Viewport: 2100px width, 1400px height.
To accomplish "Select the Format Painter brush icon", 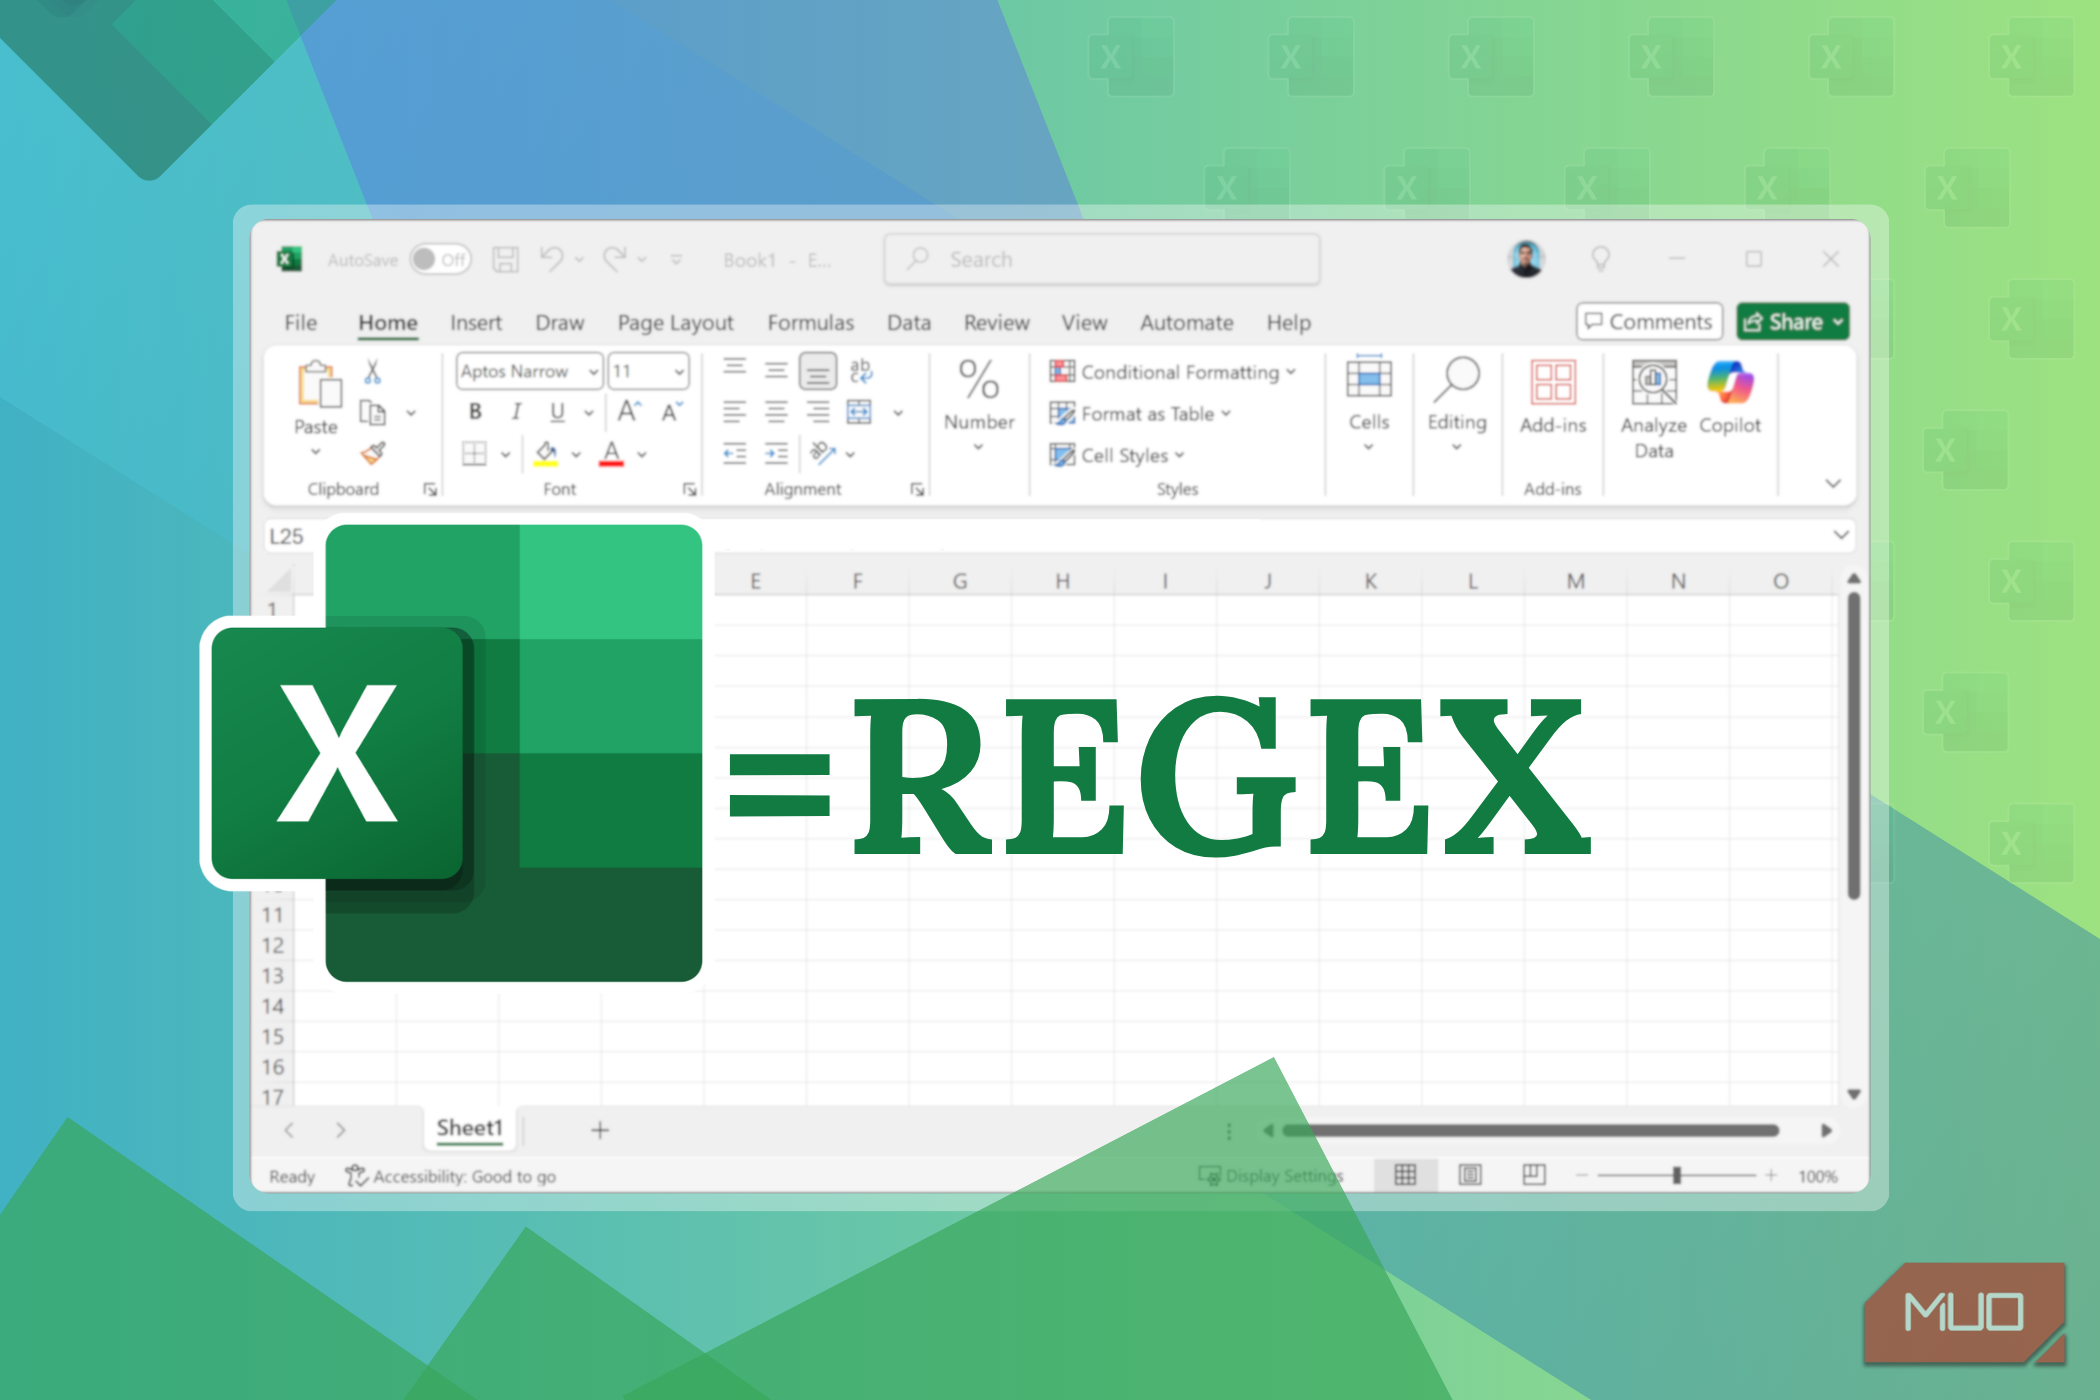I will (x=373, y=453).
